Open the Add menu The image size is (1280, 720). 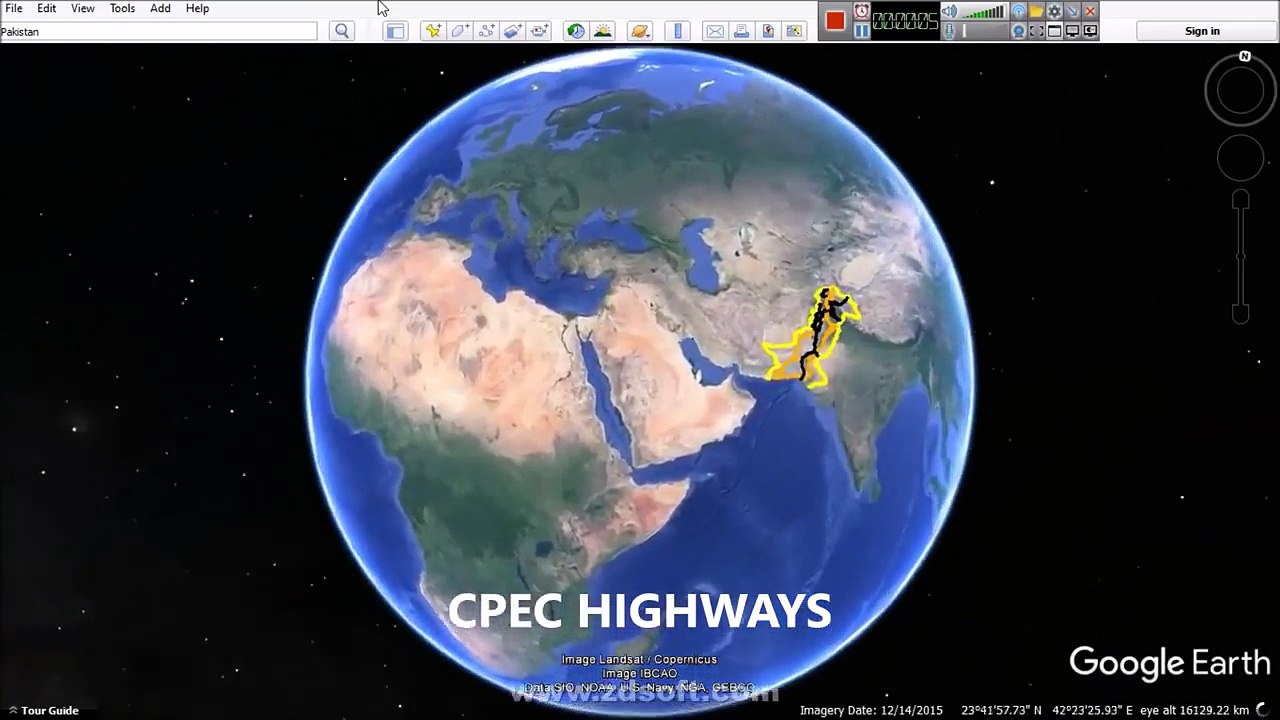point(160,8)
